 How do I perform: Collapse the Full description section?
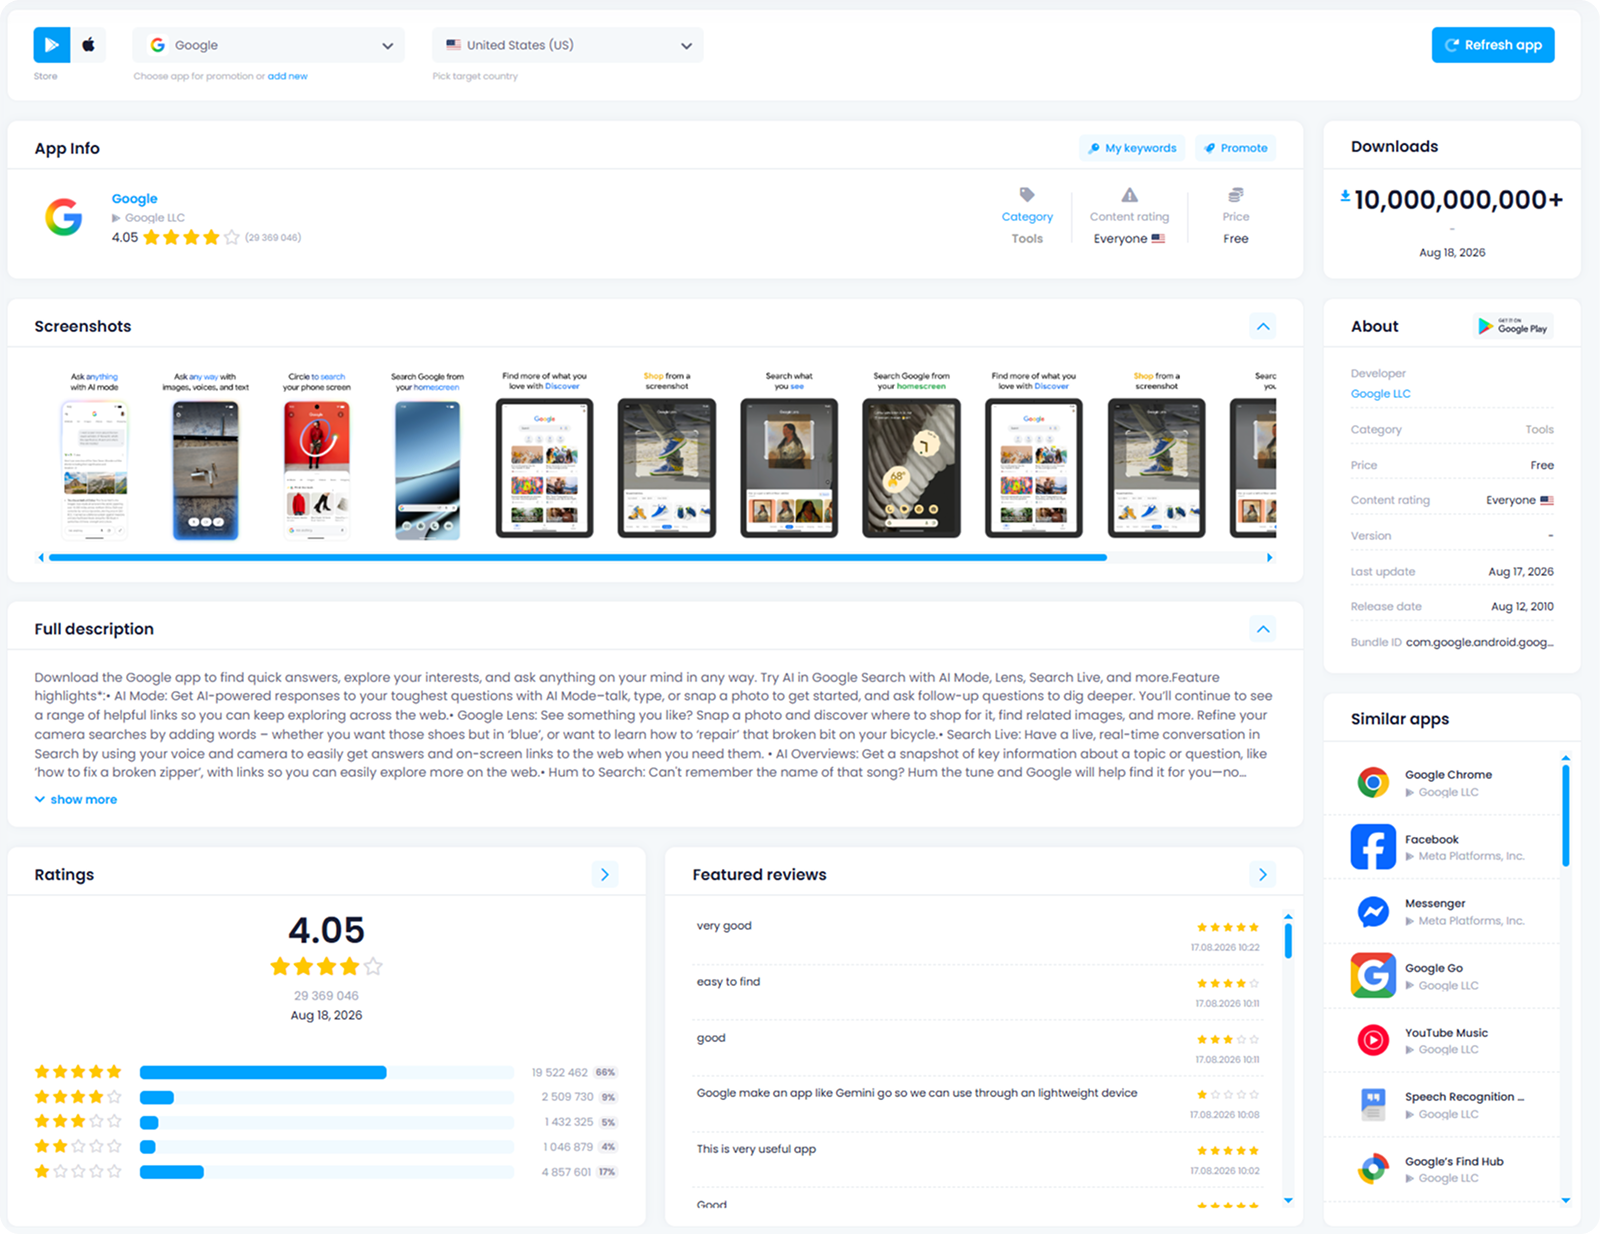click(x=1263, y=629)
